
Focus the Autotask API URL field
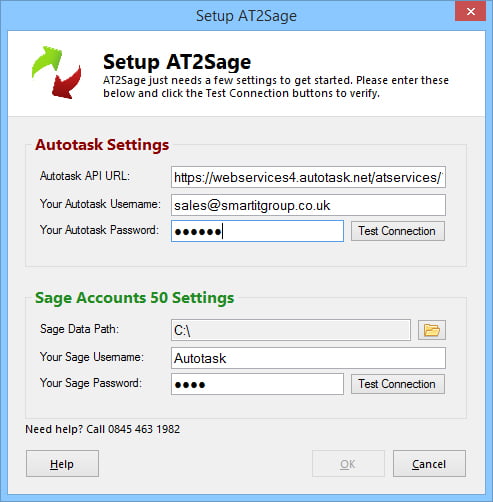pos(308,177)
